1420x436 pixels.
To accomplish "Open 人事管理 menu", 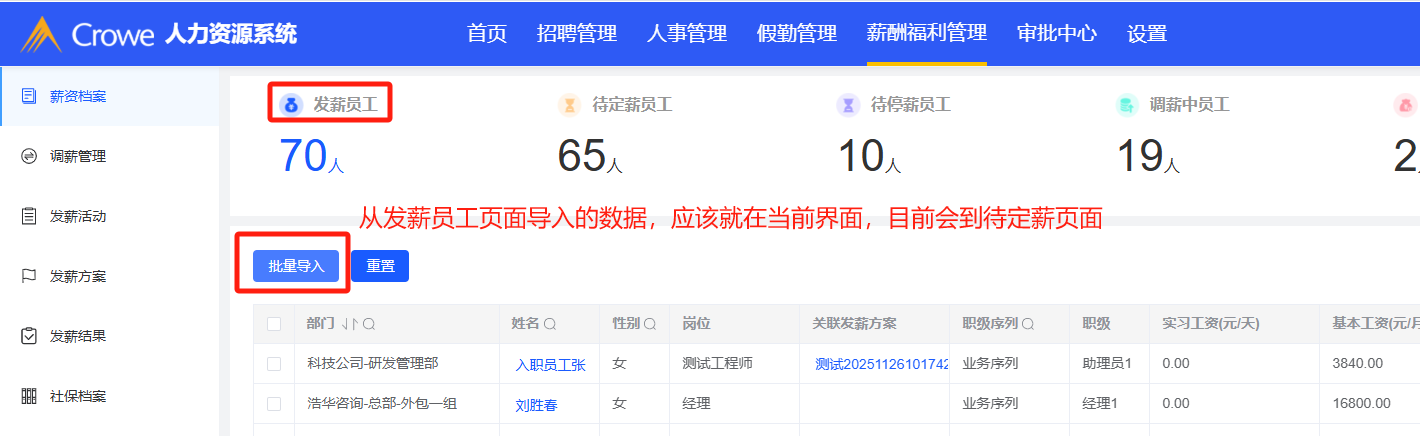I will (687, 33).
